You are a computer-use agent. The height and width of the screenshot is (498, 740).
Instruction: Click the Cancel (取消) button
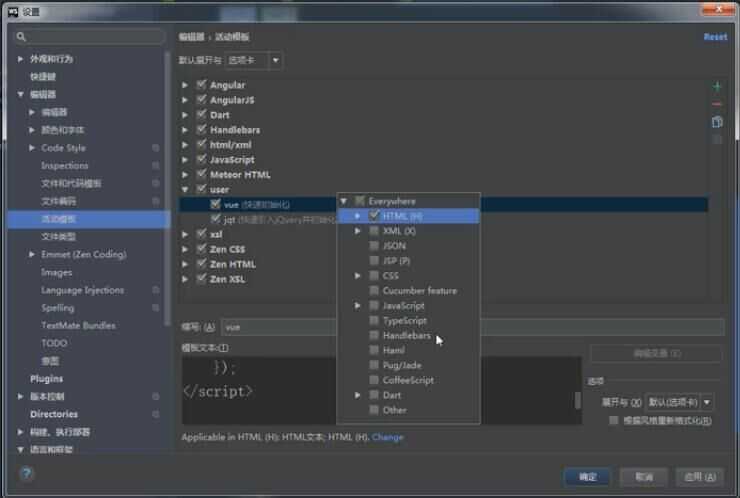click(x=644, y=477)
